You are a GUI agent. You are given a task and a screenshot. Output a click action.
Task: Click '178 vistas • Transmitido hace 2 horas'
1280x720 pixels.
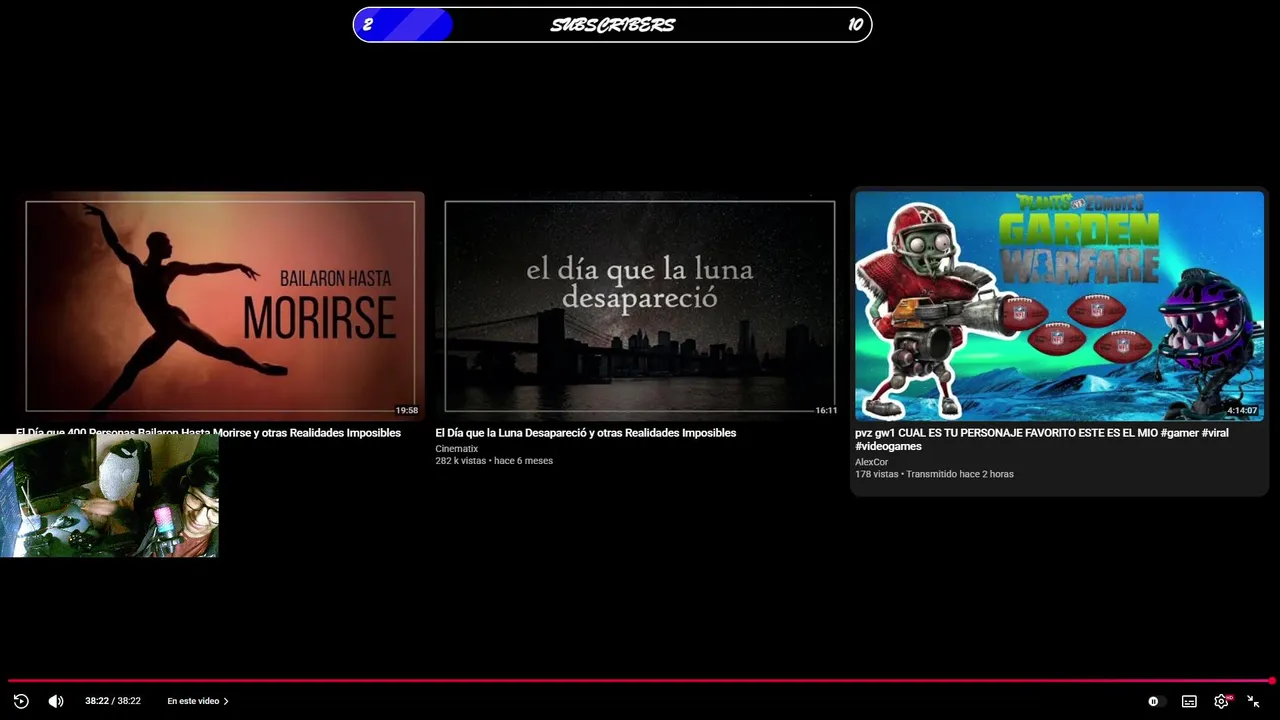(934, 474)
